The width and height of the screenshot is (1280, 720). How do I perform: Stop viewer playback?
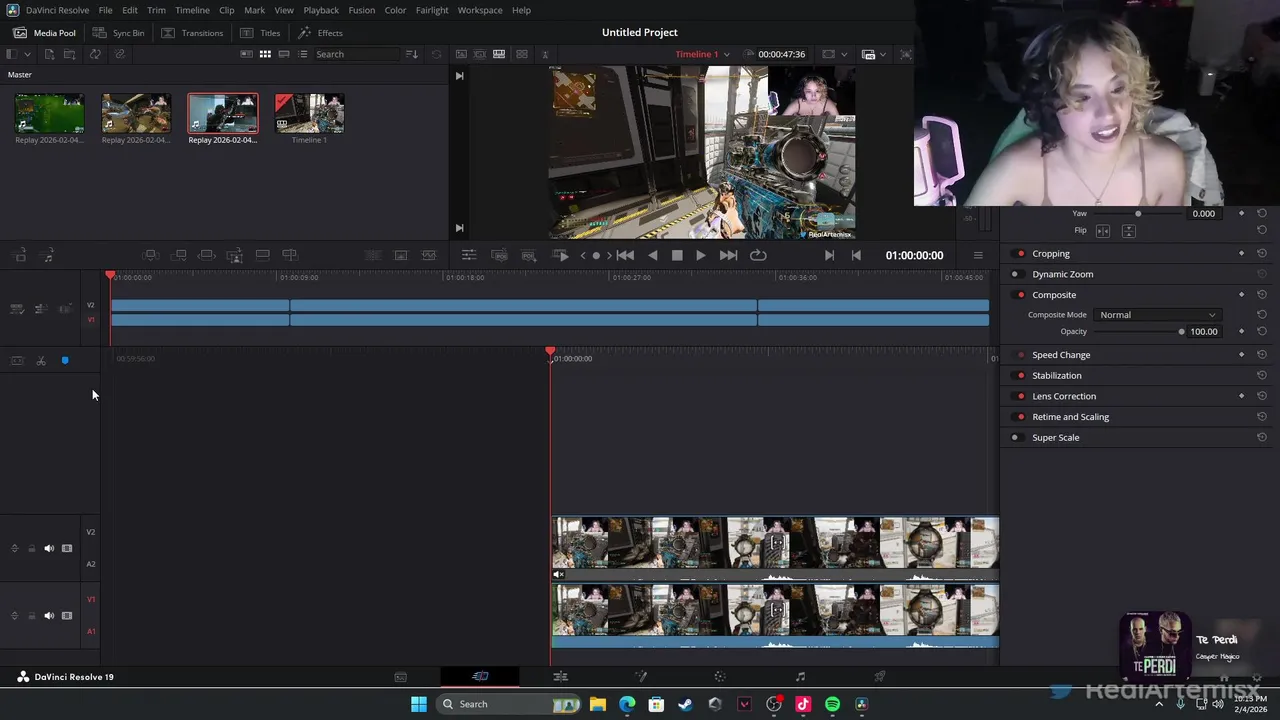click(677, 255)
